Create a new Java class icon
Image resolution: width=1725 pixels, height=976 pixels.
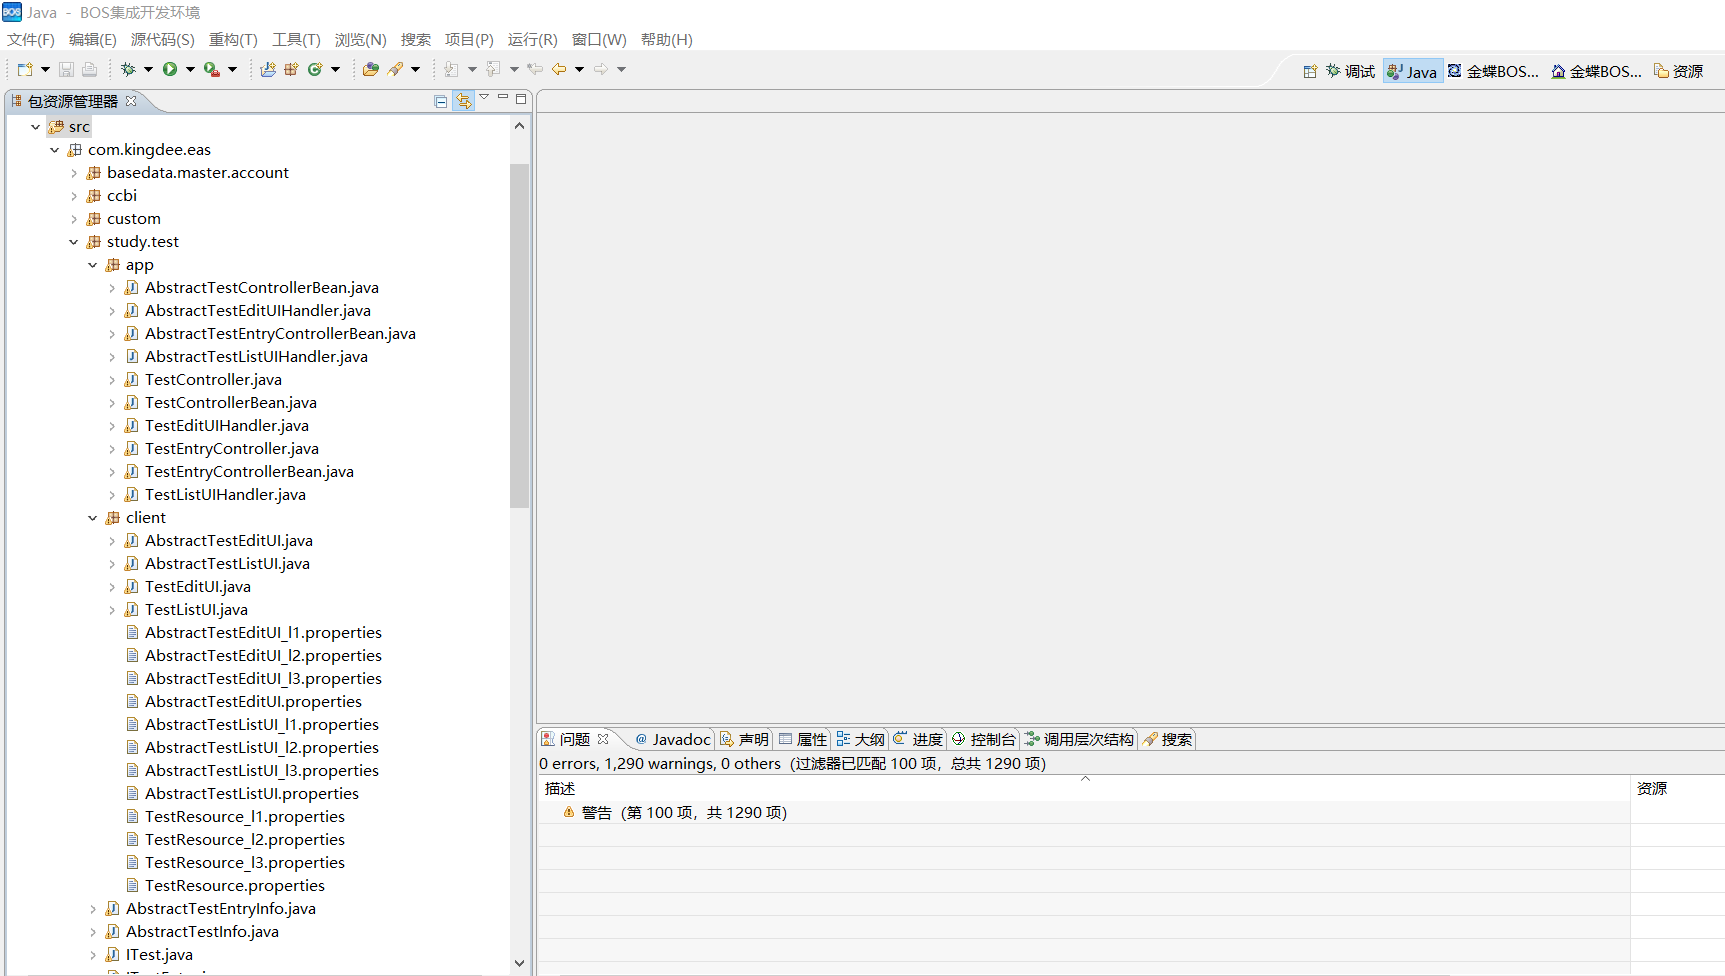[x=315, y=69]
